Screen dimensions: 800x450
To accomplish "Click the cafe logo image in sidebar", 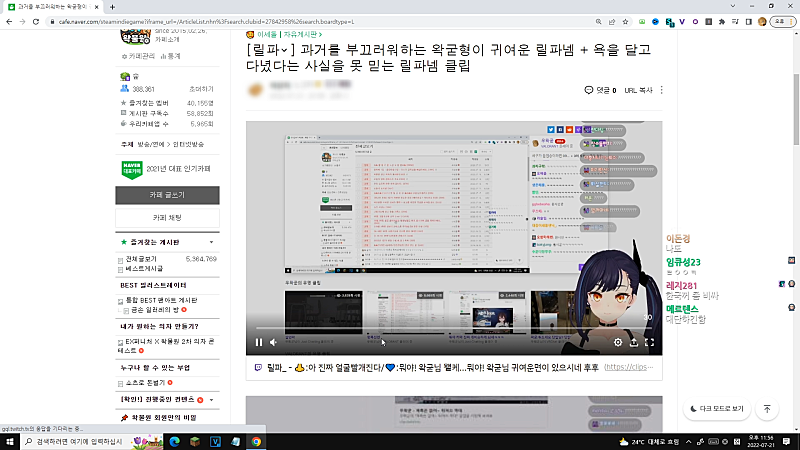I will (135, 37).
